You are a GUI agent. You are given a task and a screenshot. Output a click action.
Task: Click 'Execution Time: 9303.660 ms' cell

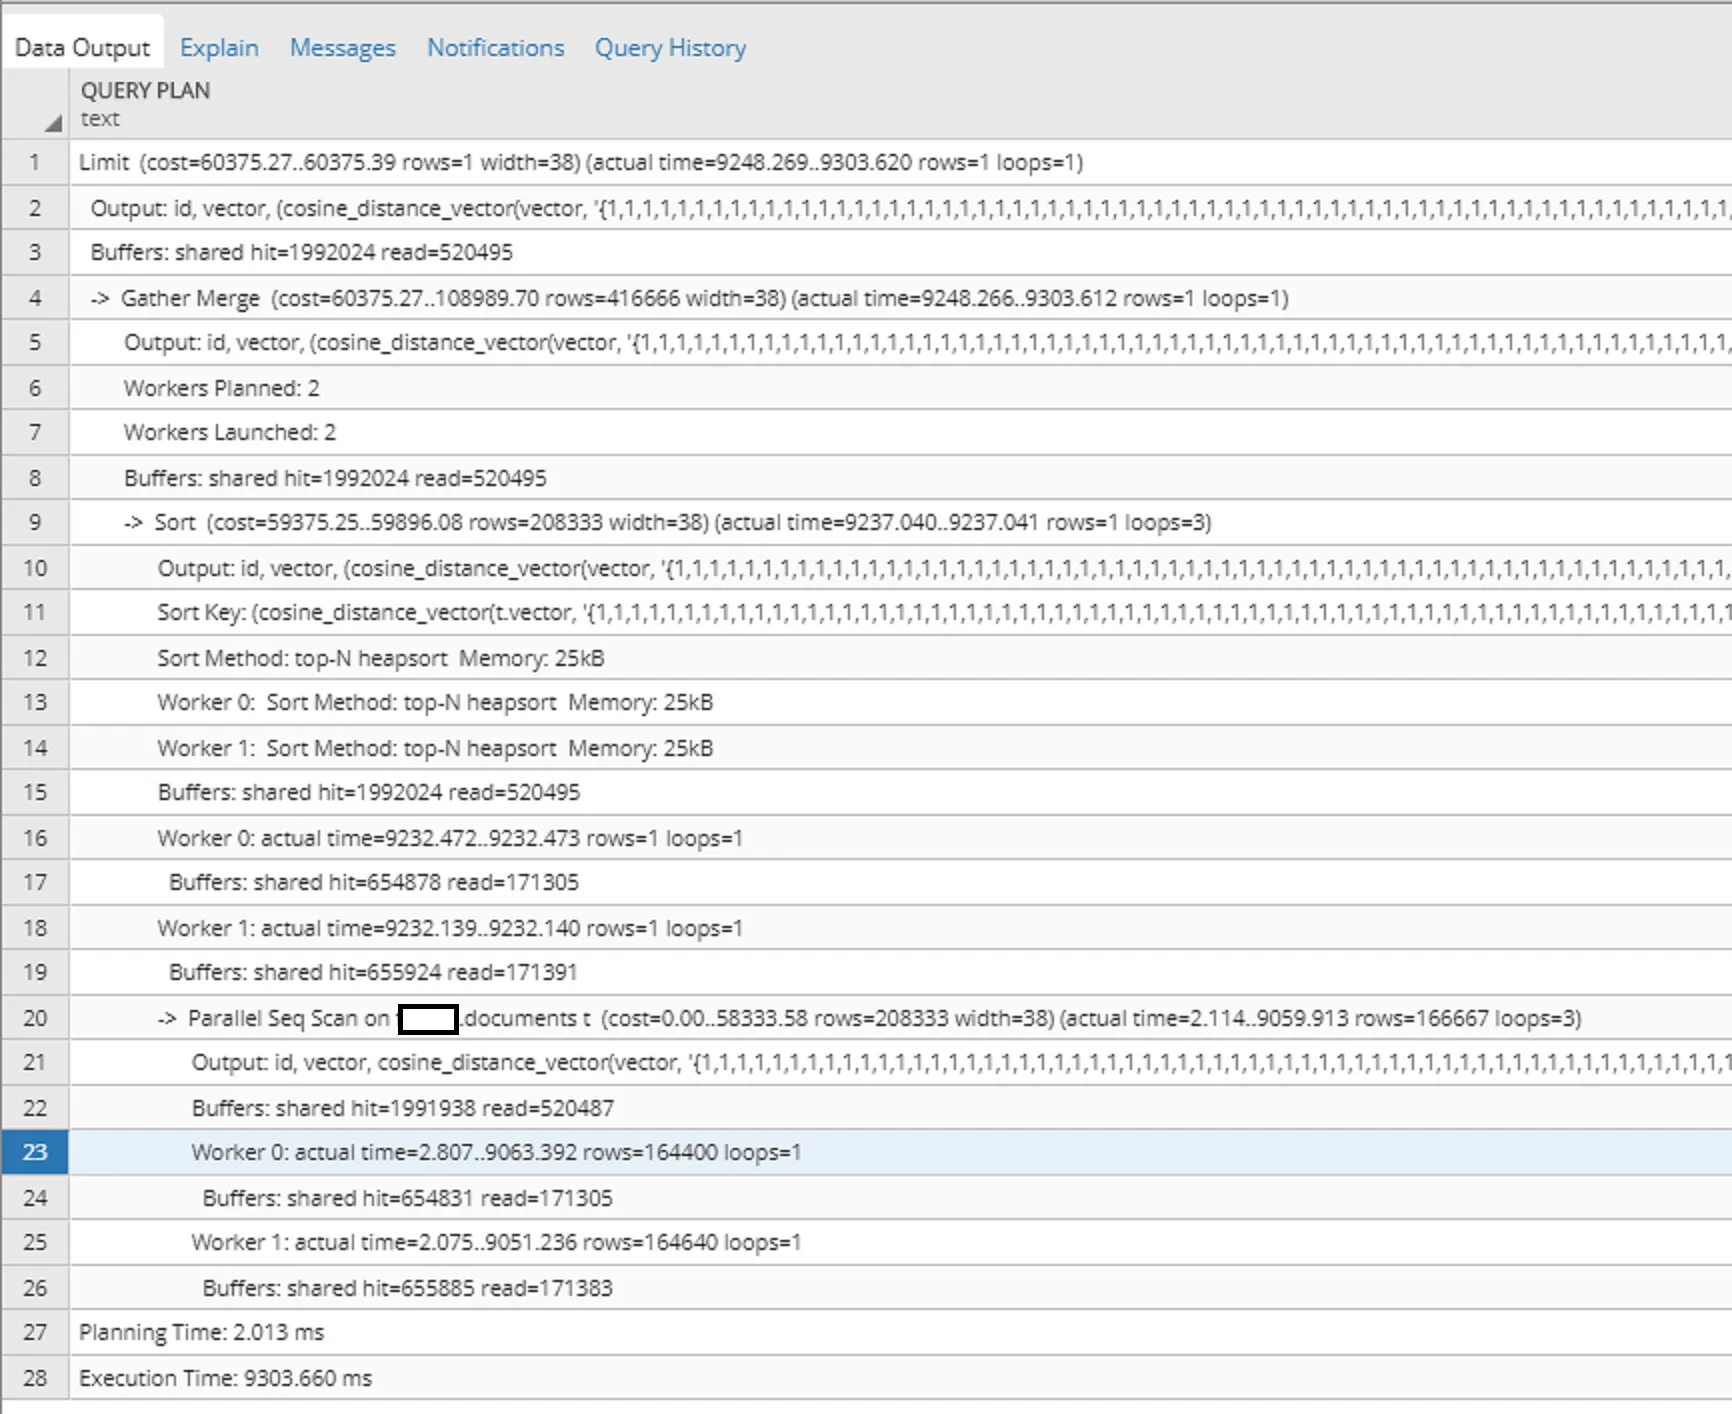click(226, 1378)
